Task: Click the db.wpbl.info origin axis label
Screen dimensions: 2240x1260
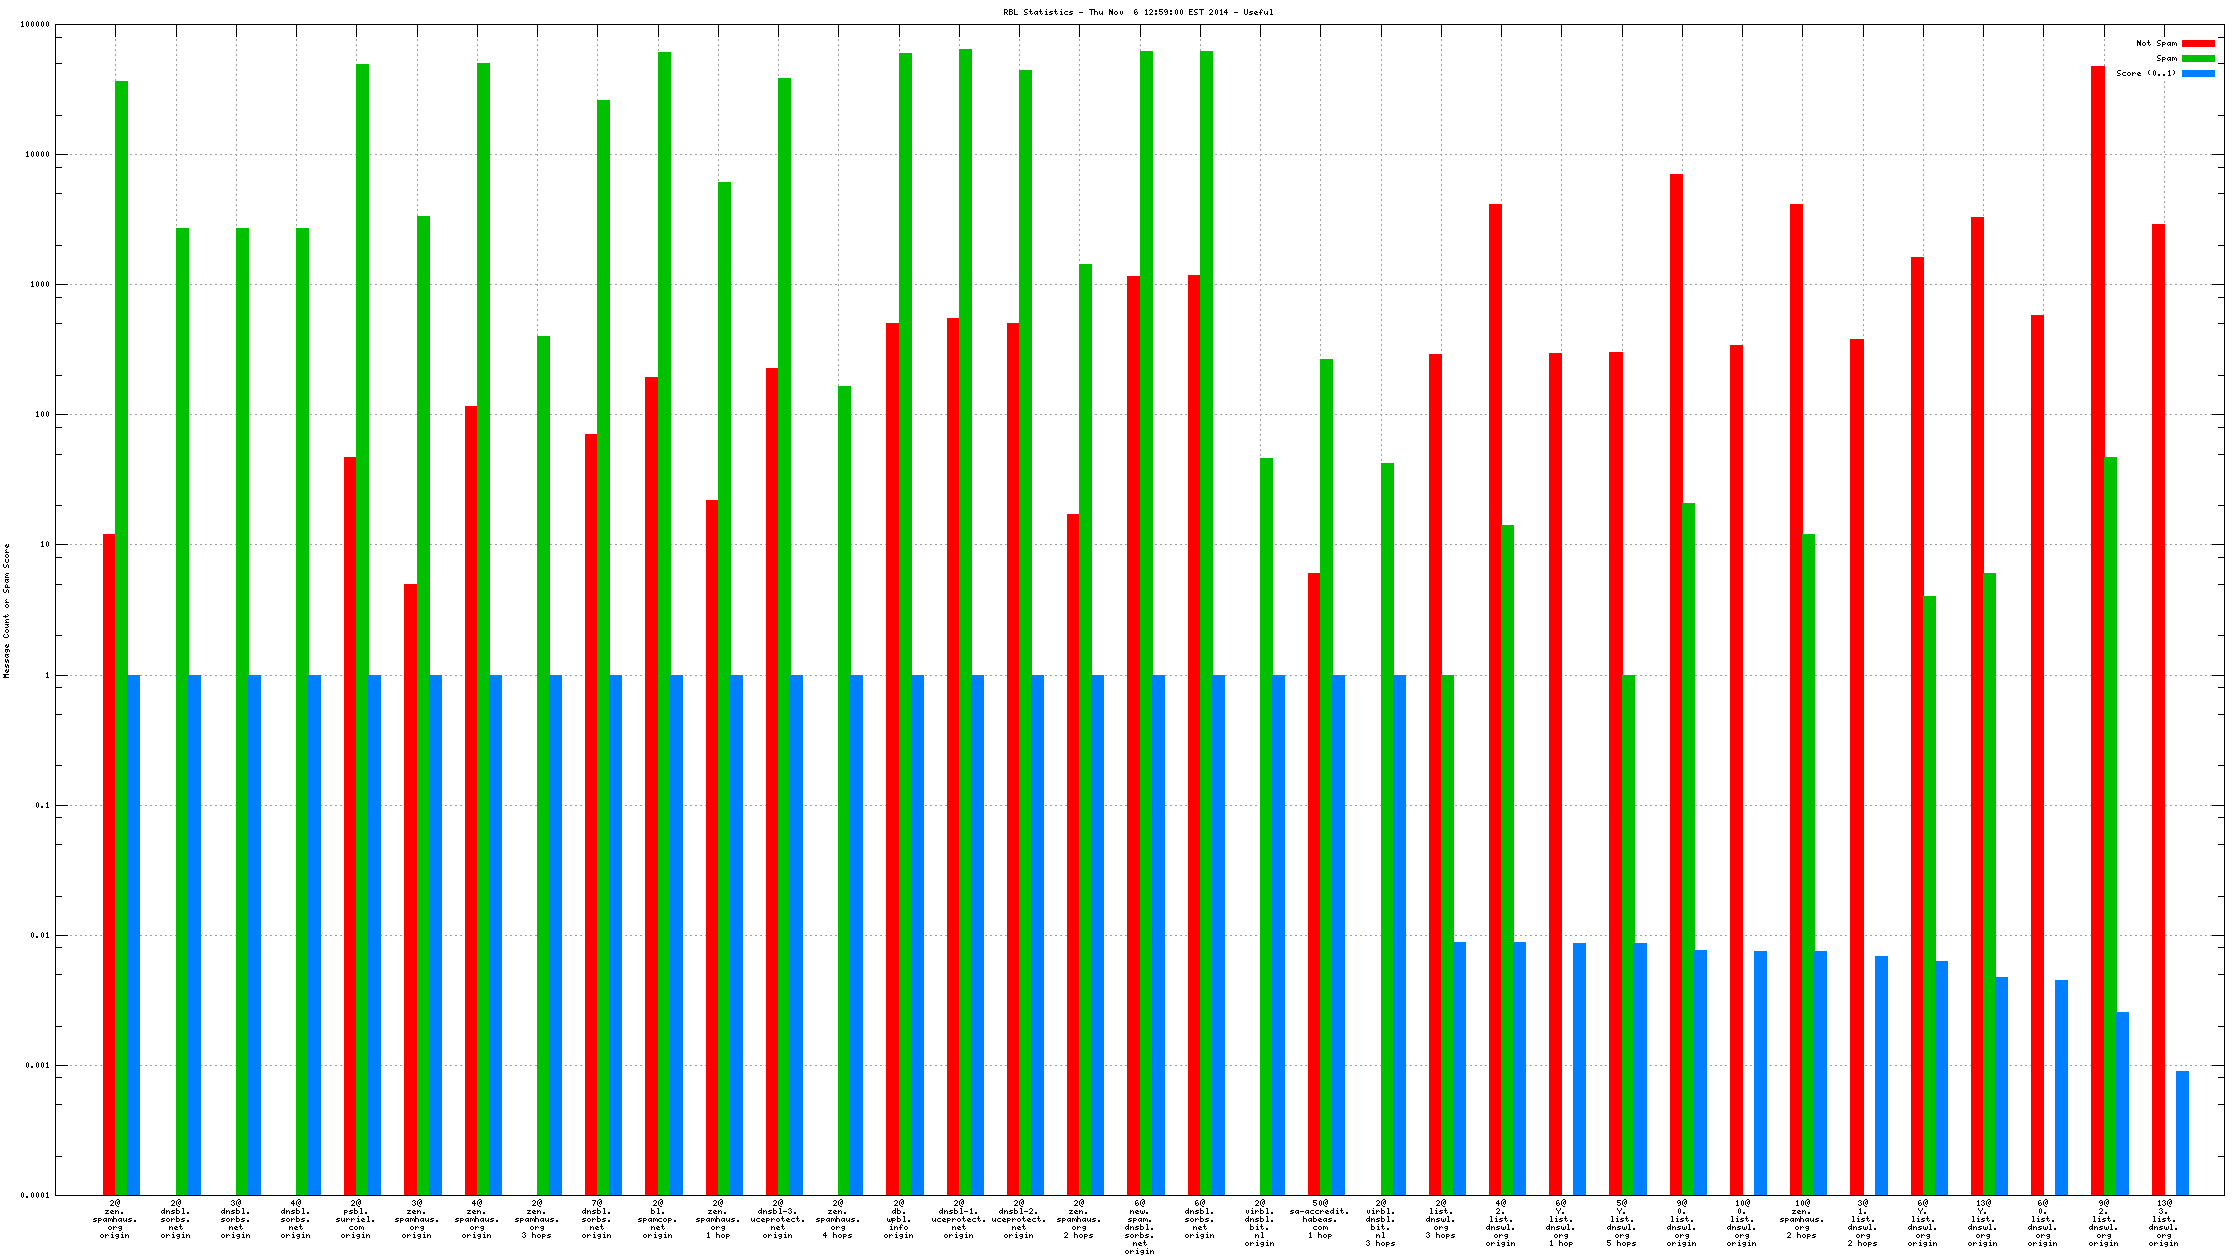Action: pos(898,1219)
